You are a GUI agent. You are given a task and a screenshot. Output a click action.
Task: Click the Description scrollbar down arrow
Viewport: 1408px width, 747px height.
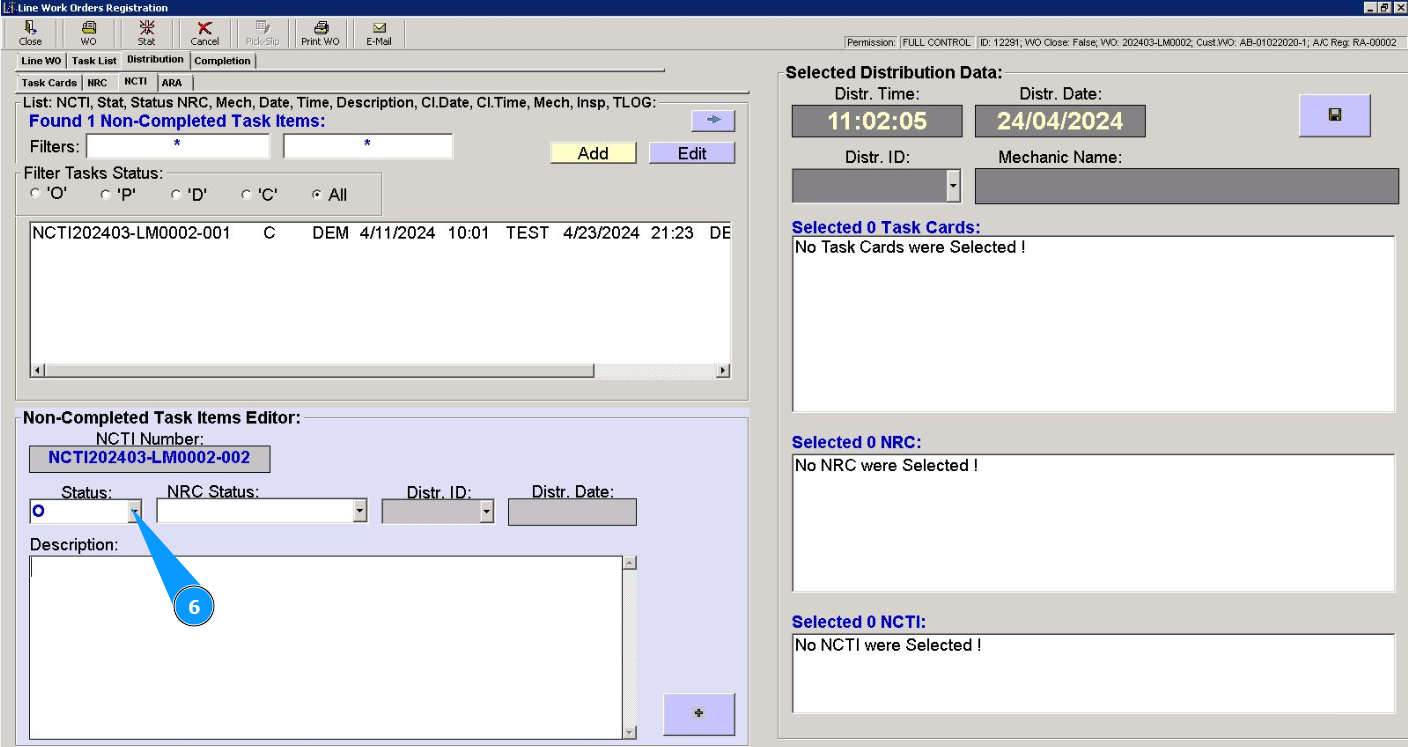[629, 731]
